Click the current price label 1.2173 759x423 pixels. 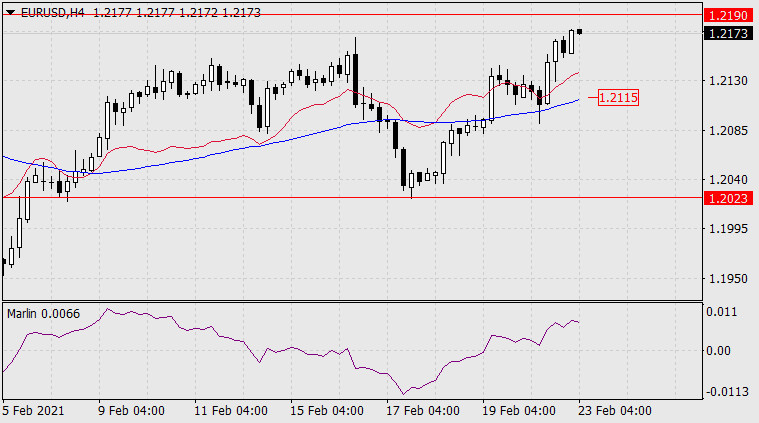point(728,33)
